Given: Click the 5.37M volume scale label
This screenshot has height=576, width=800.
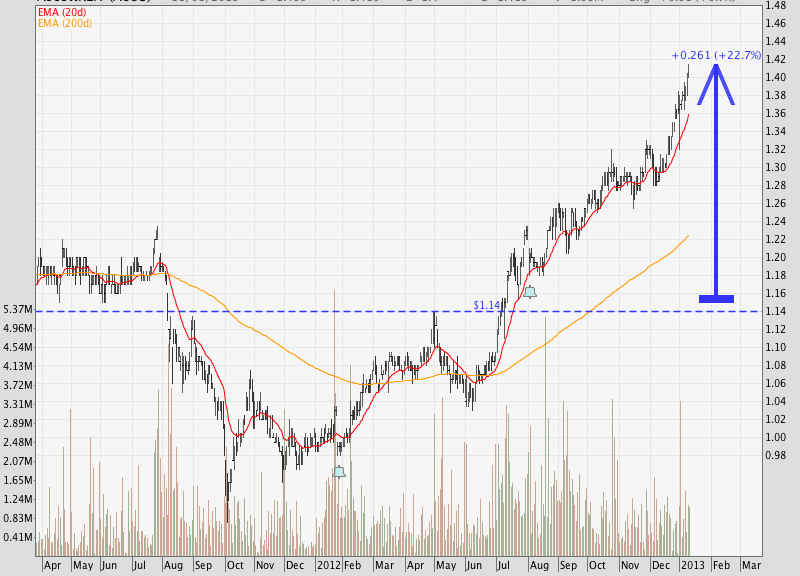Looking at the screenshot, I should coord(17,309).
